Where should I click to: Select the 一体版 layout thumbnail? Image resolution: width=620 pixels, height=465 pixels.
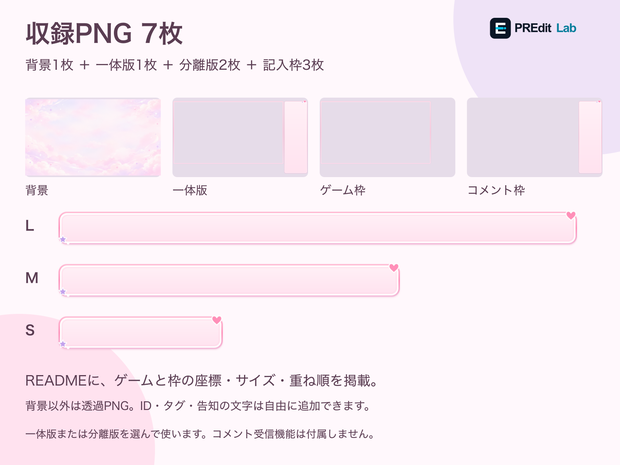(240, 137)
